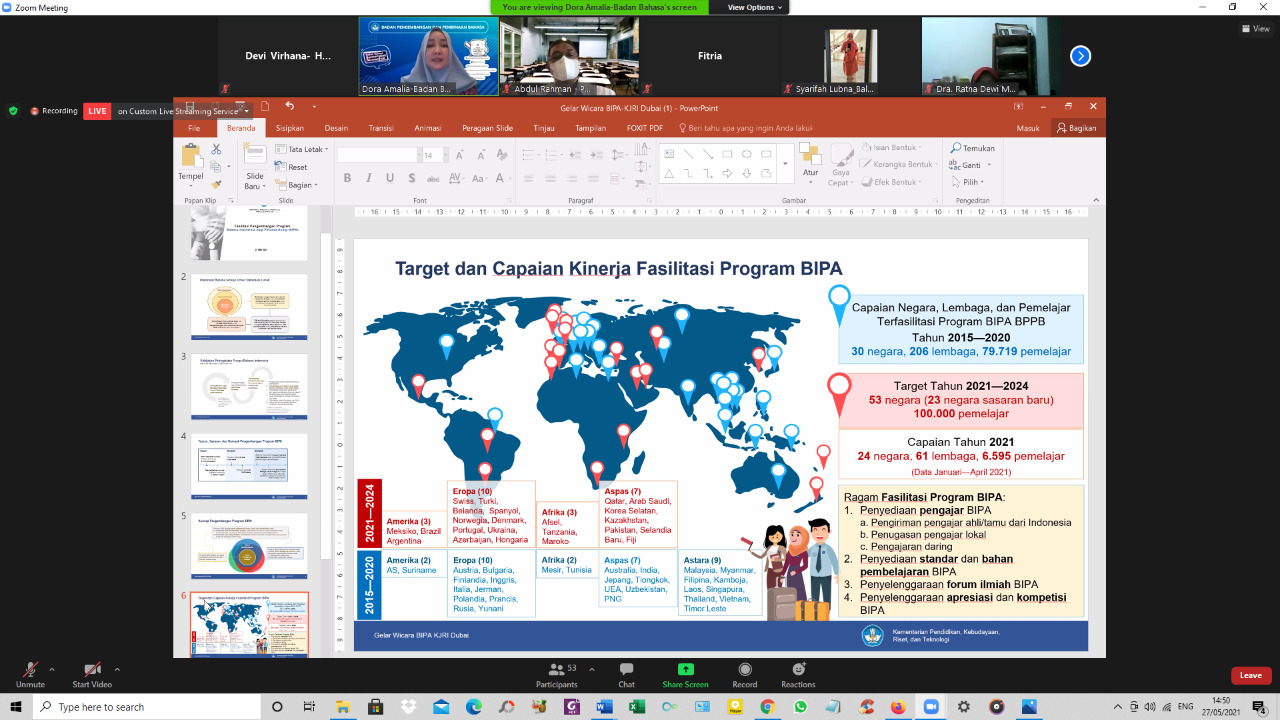Toggle Unmute microphone

tap(30, 670)
